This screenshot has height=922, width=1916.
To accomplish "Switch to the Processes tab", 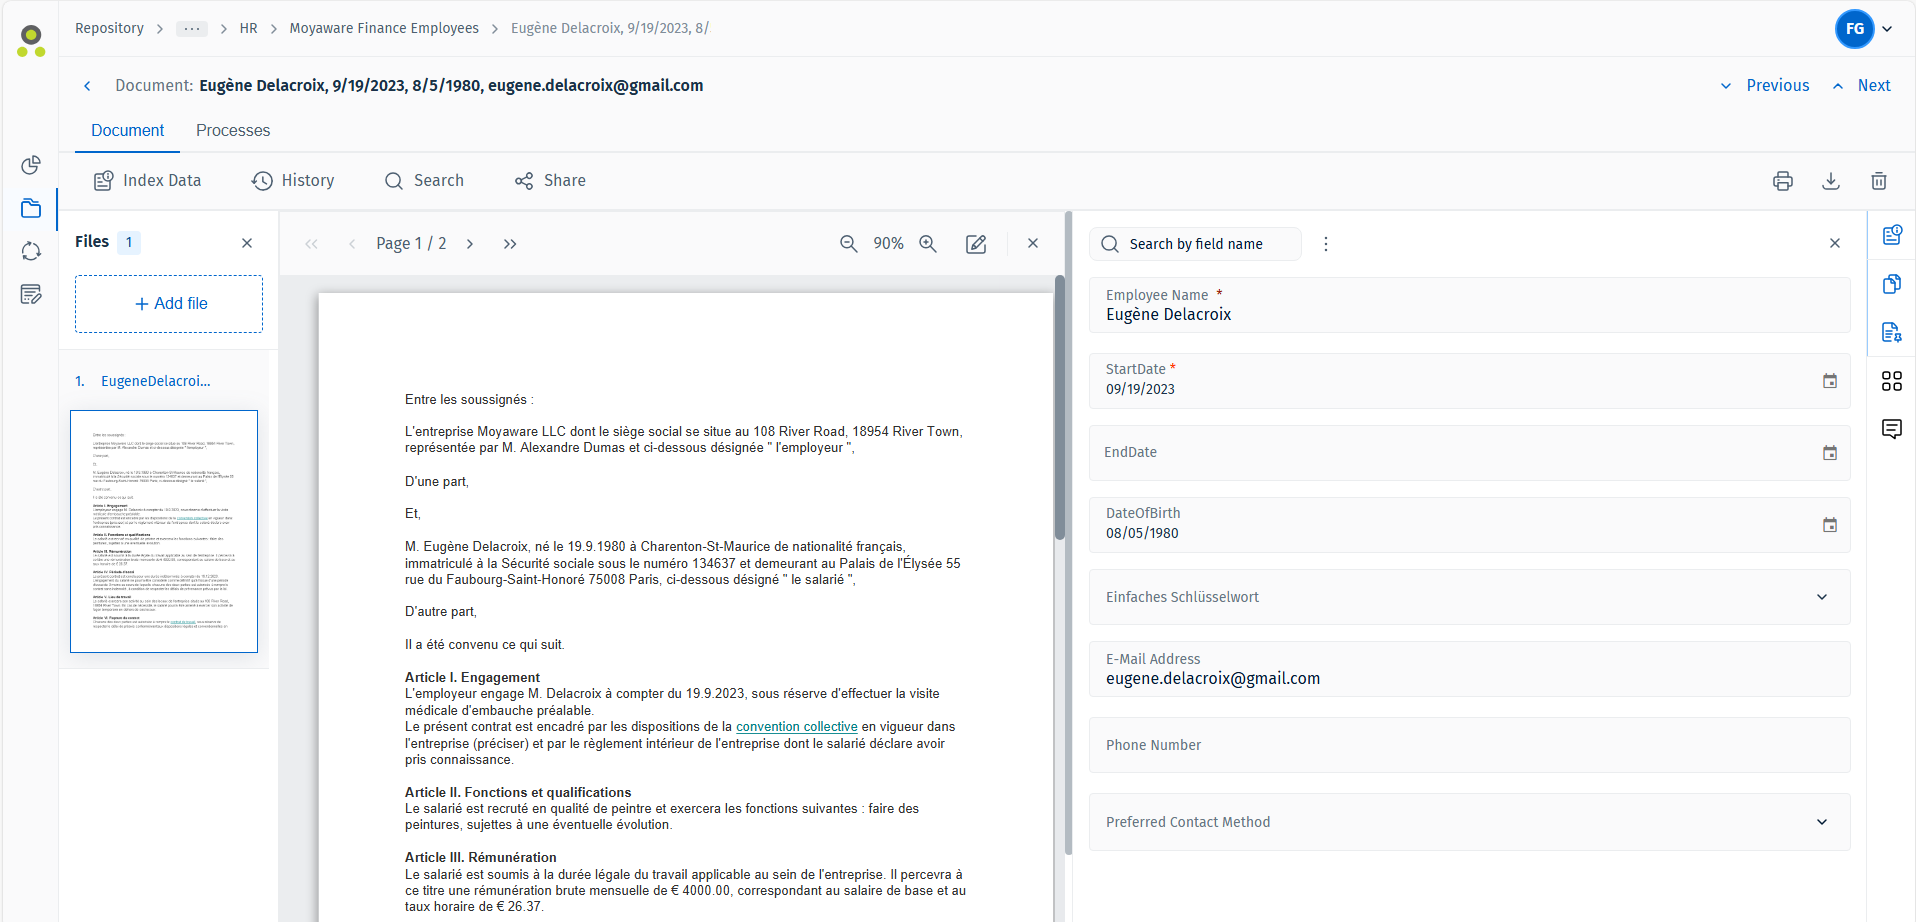I will [233, 130].
